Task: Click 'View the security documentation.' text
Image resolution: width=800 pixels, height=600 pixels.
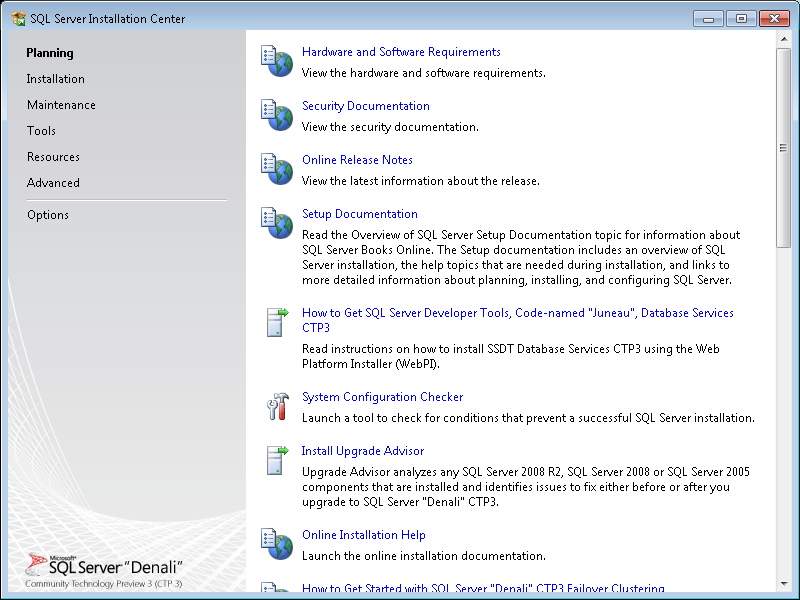Action: 390,127
